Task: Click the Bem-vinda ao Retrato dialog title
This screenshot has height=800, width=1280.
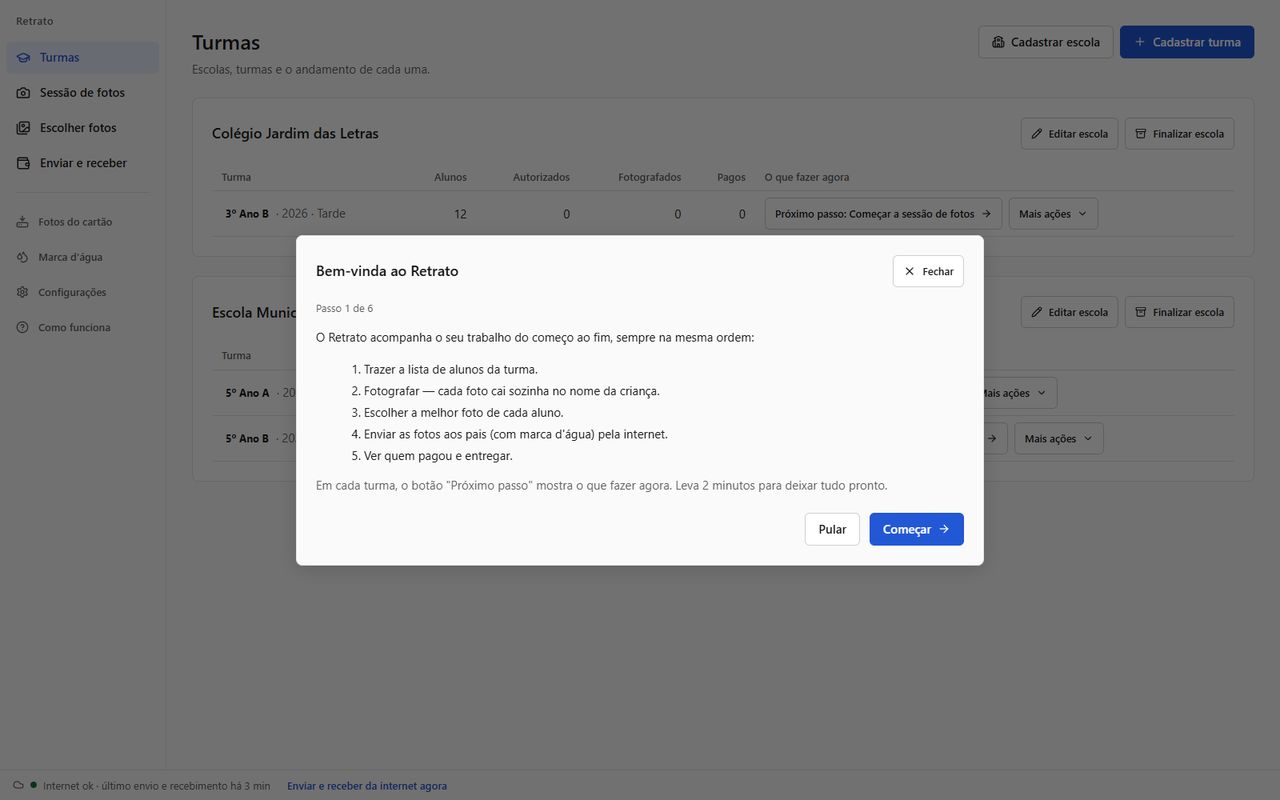Action: click(387, 271)
